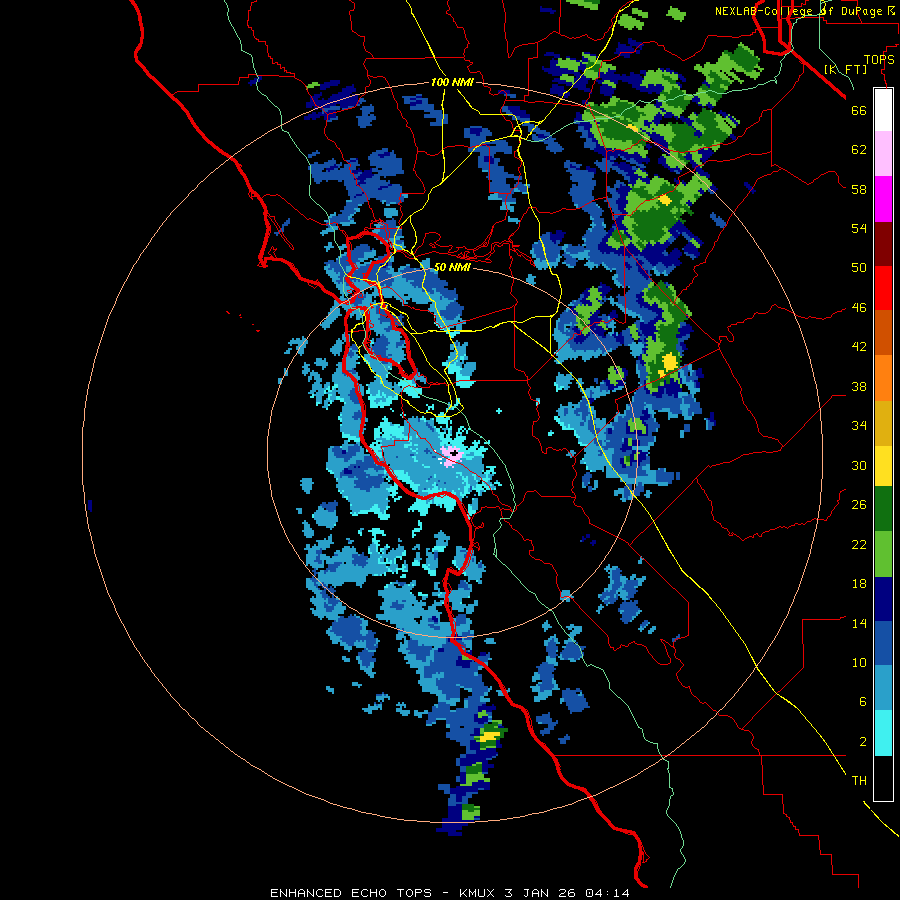The image size is (900, 900).
Task: Click the dark red (maroon) legend swatch
Action: (x=883, y=244)
